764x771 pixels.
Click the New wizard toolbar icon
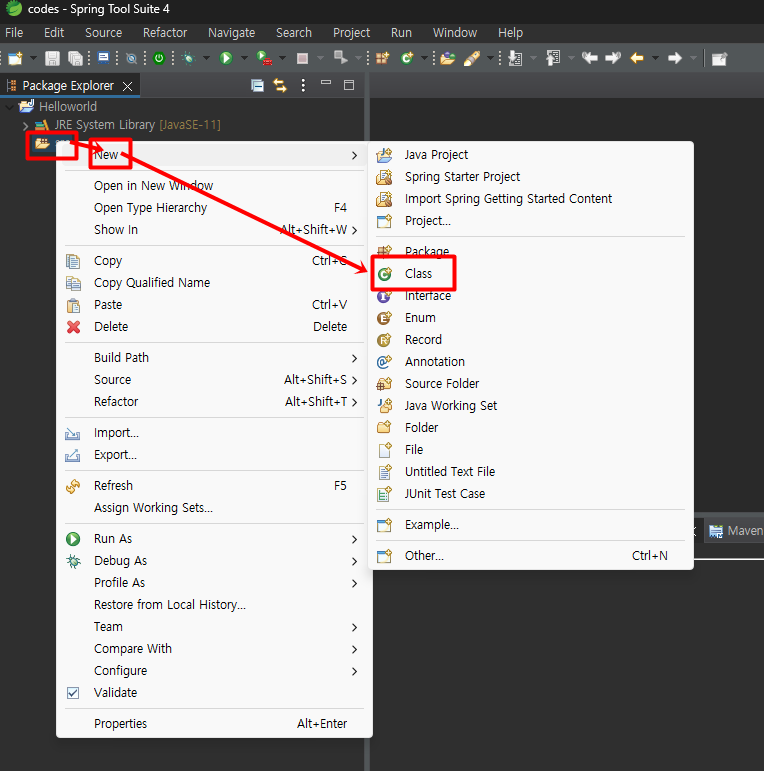tap(15, 59)
